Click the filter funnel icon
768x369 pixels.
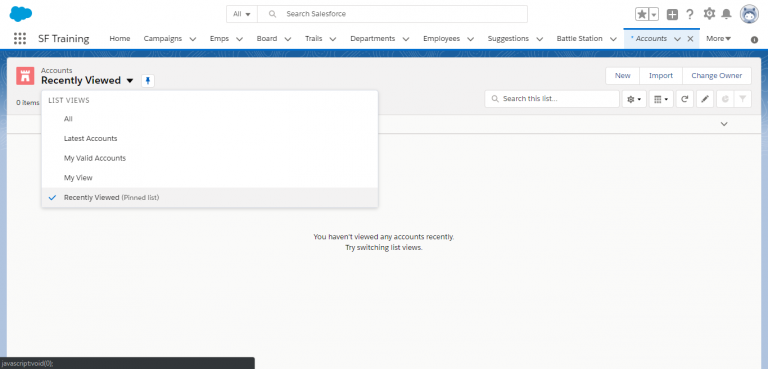coord(743,99)
